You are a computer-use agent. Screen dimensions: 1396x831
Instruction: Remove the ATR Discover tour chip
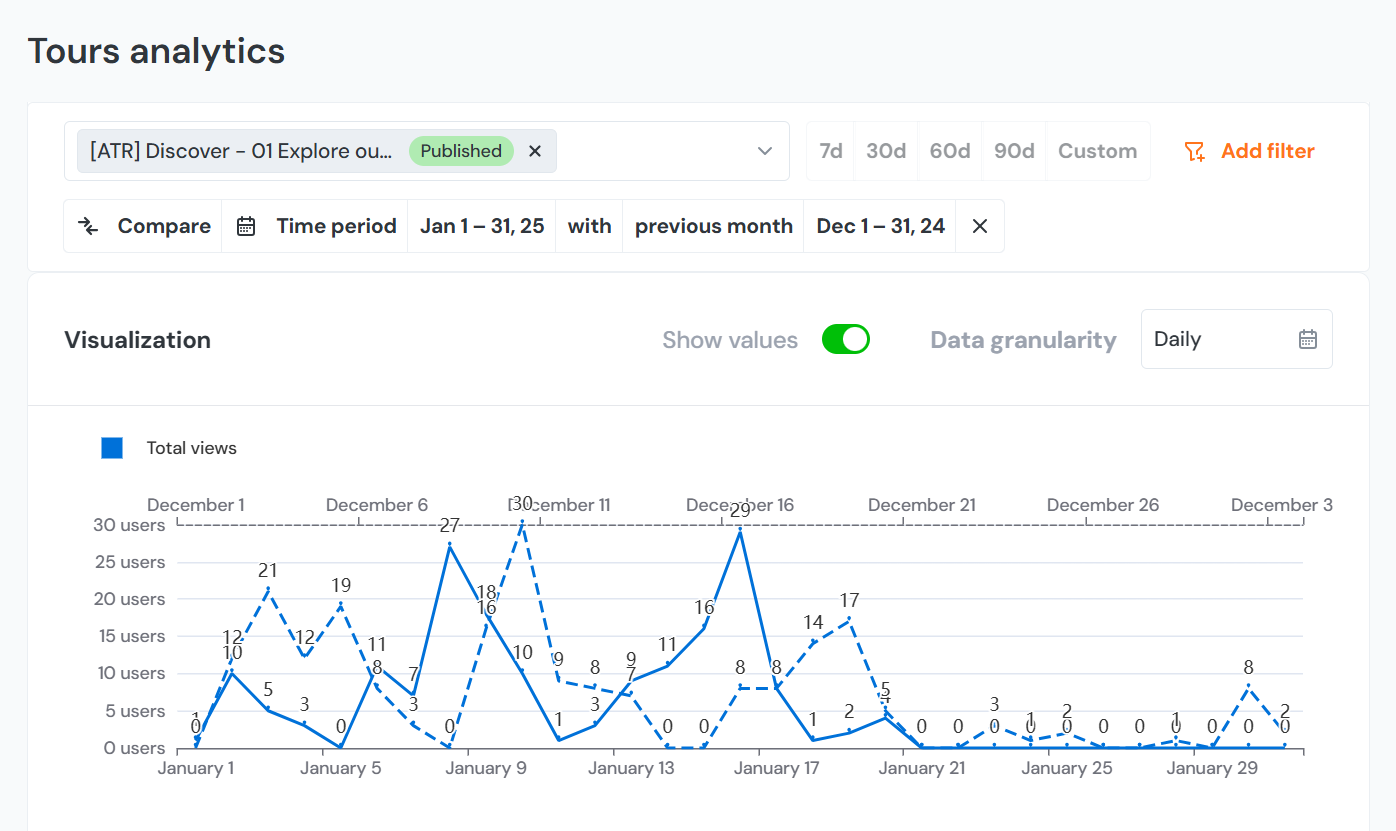click(x=535, y=151)
